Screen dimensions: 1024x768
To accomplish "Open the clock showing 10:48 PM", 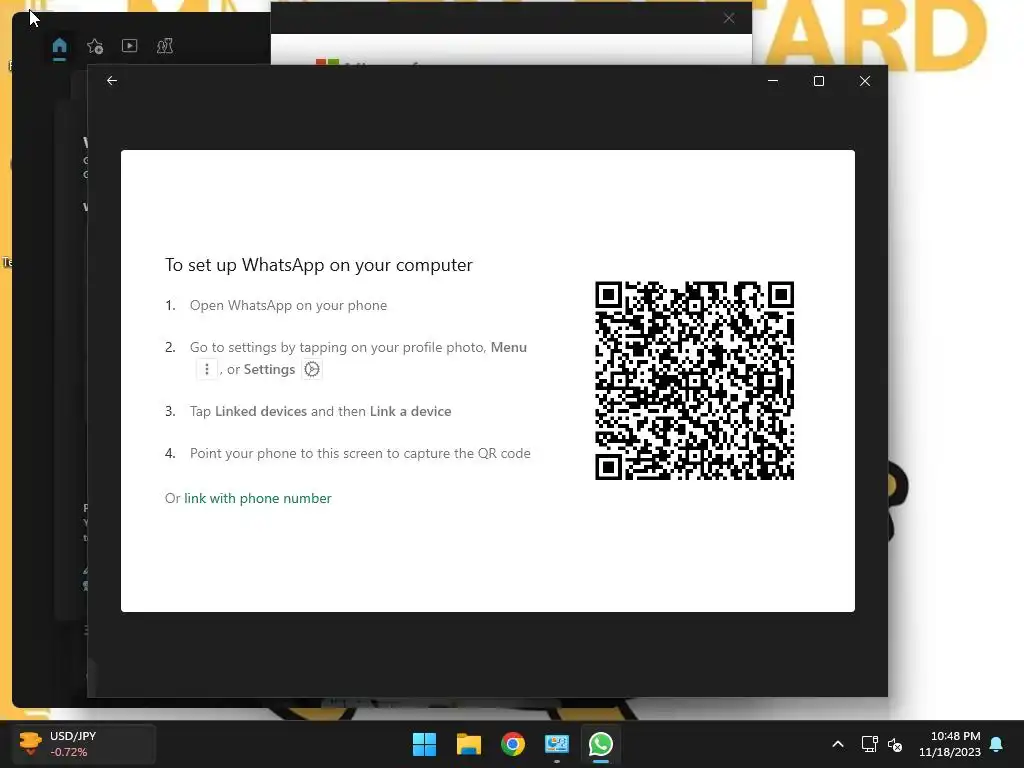I will (x=950, y=744).
